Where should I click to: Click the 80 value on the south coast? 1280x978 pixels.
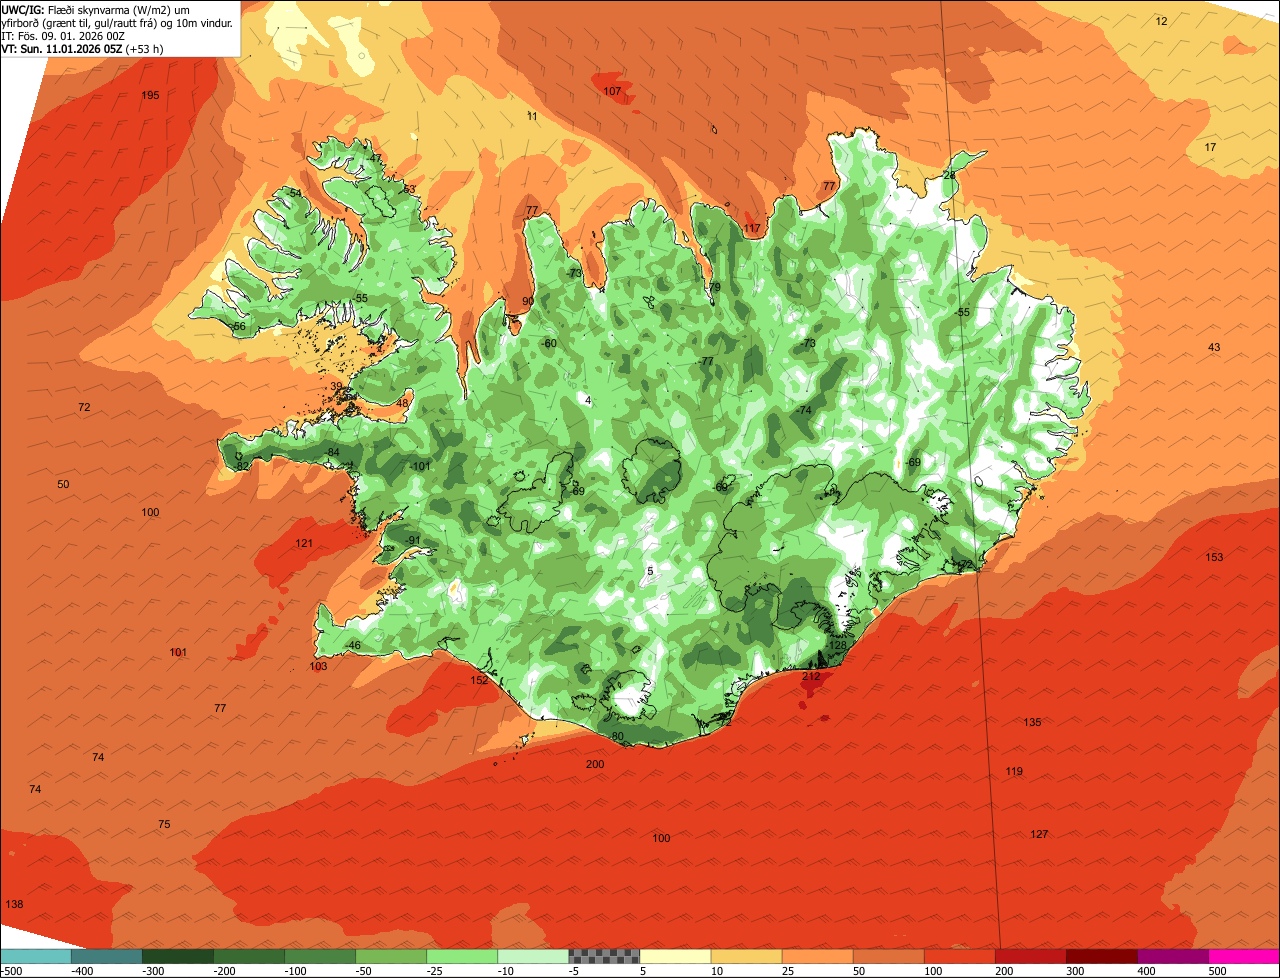click(x=617, y=736)
